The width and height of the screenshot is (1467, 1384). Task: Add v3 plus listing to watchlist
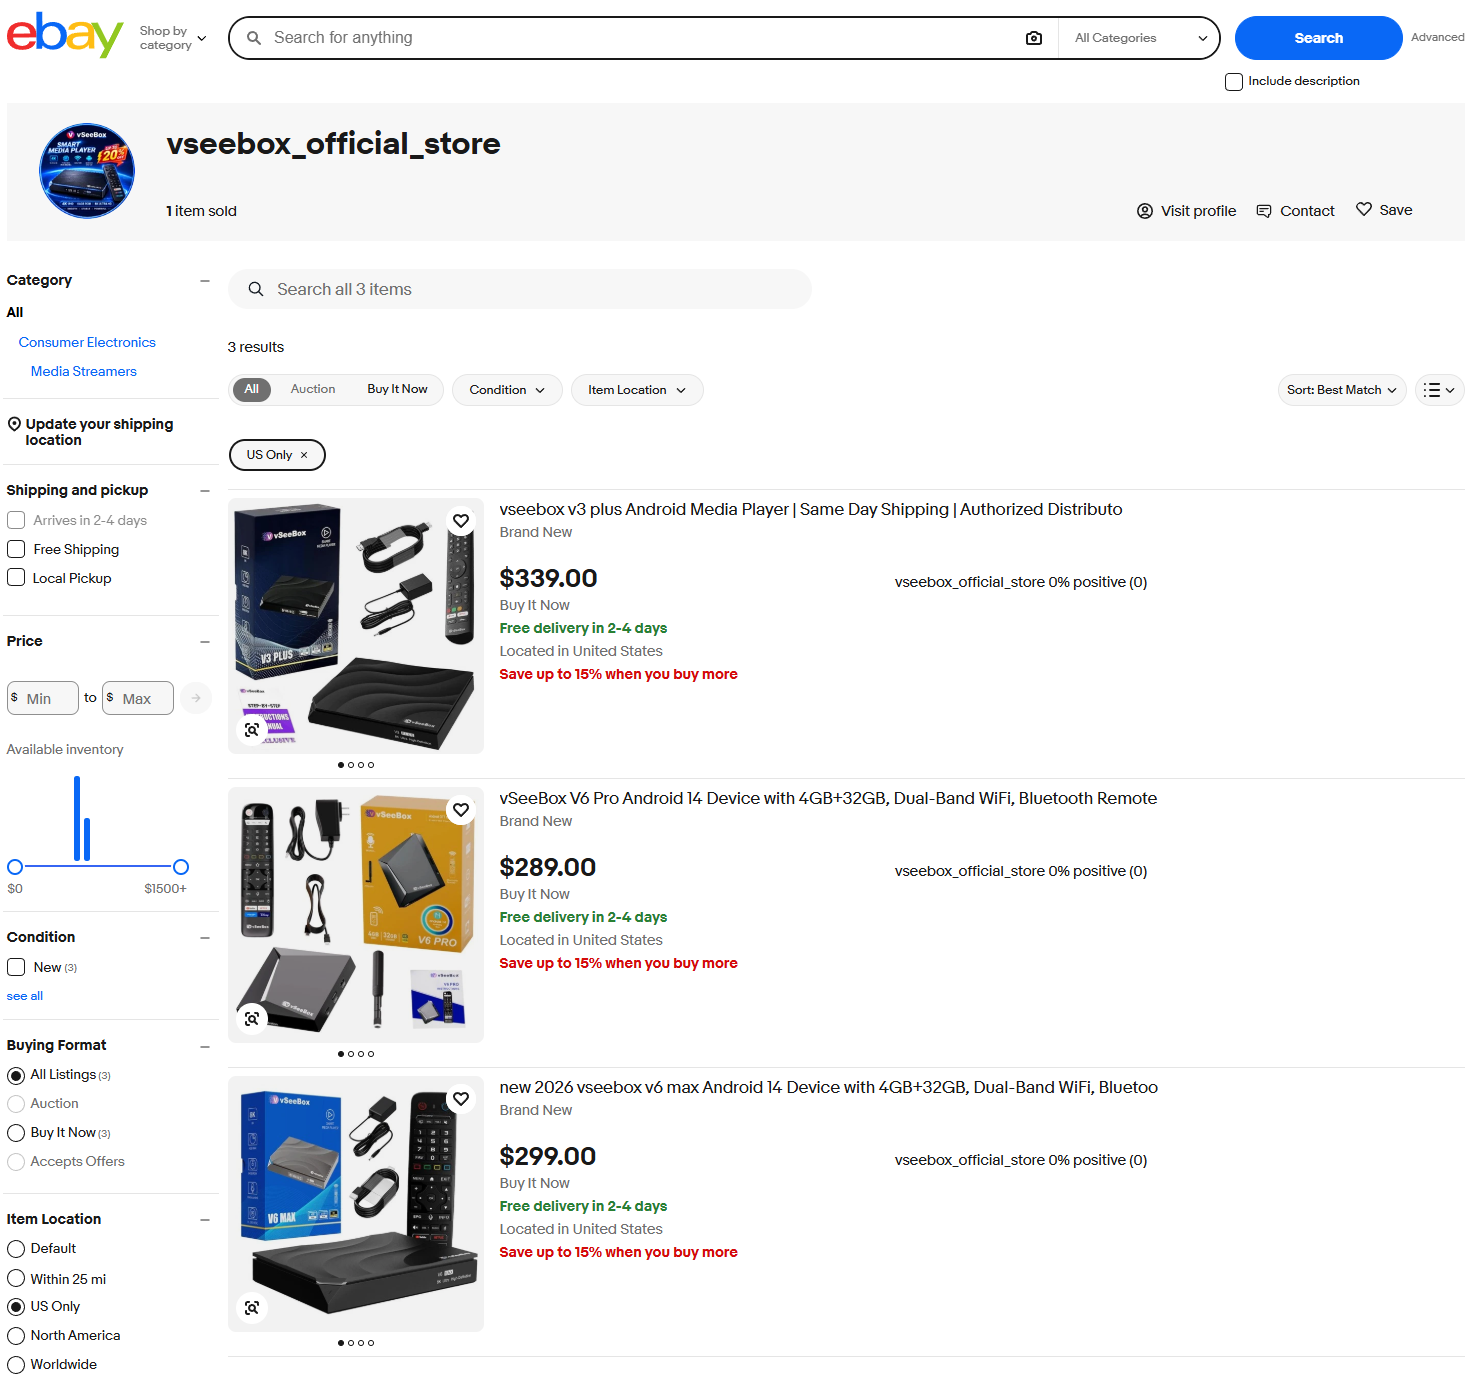pos(461,521)
